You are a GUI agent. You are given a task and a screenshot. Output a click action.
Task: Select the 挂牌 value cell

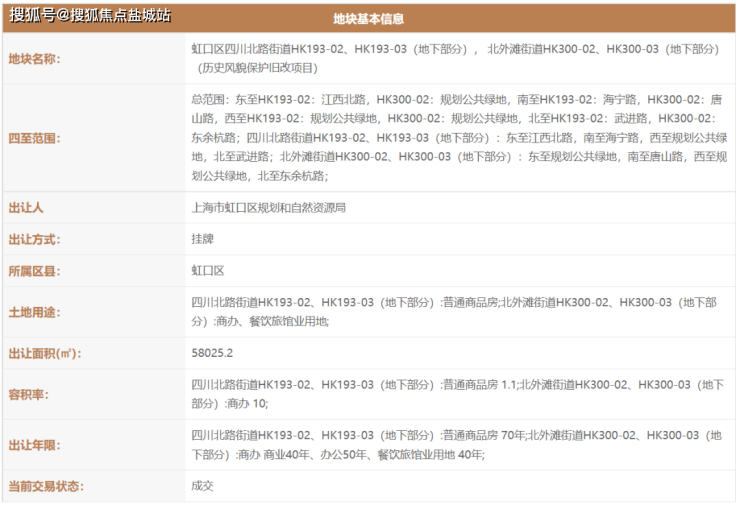203,239
